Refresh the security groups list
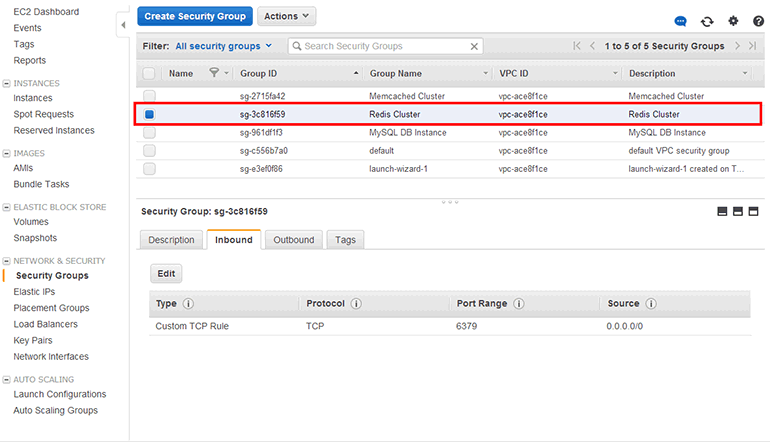770x442 pixels. pyautogui.click(x=707, y=20)
